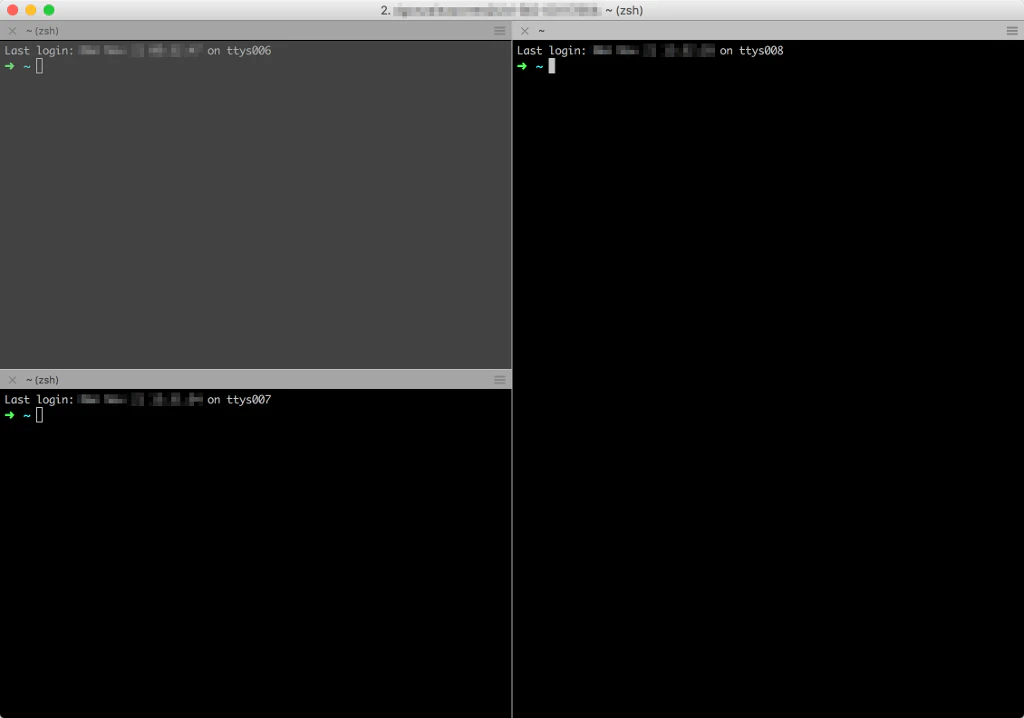Close the bottom-left ttys007 pane

(x=12, y=380)
